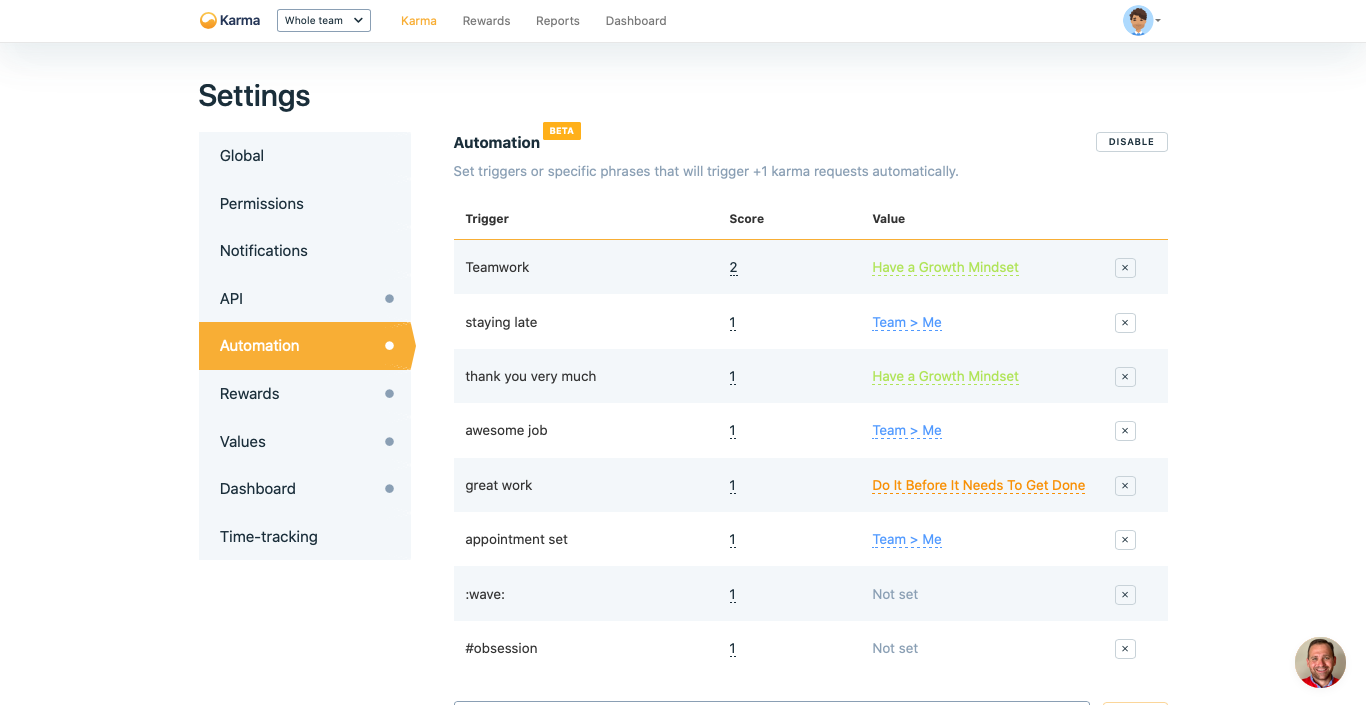Click the #obsession trigger text
The height and width of the screenshot is (705, 1366).
point(501,649)
